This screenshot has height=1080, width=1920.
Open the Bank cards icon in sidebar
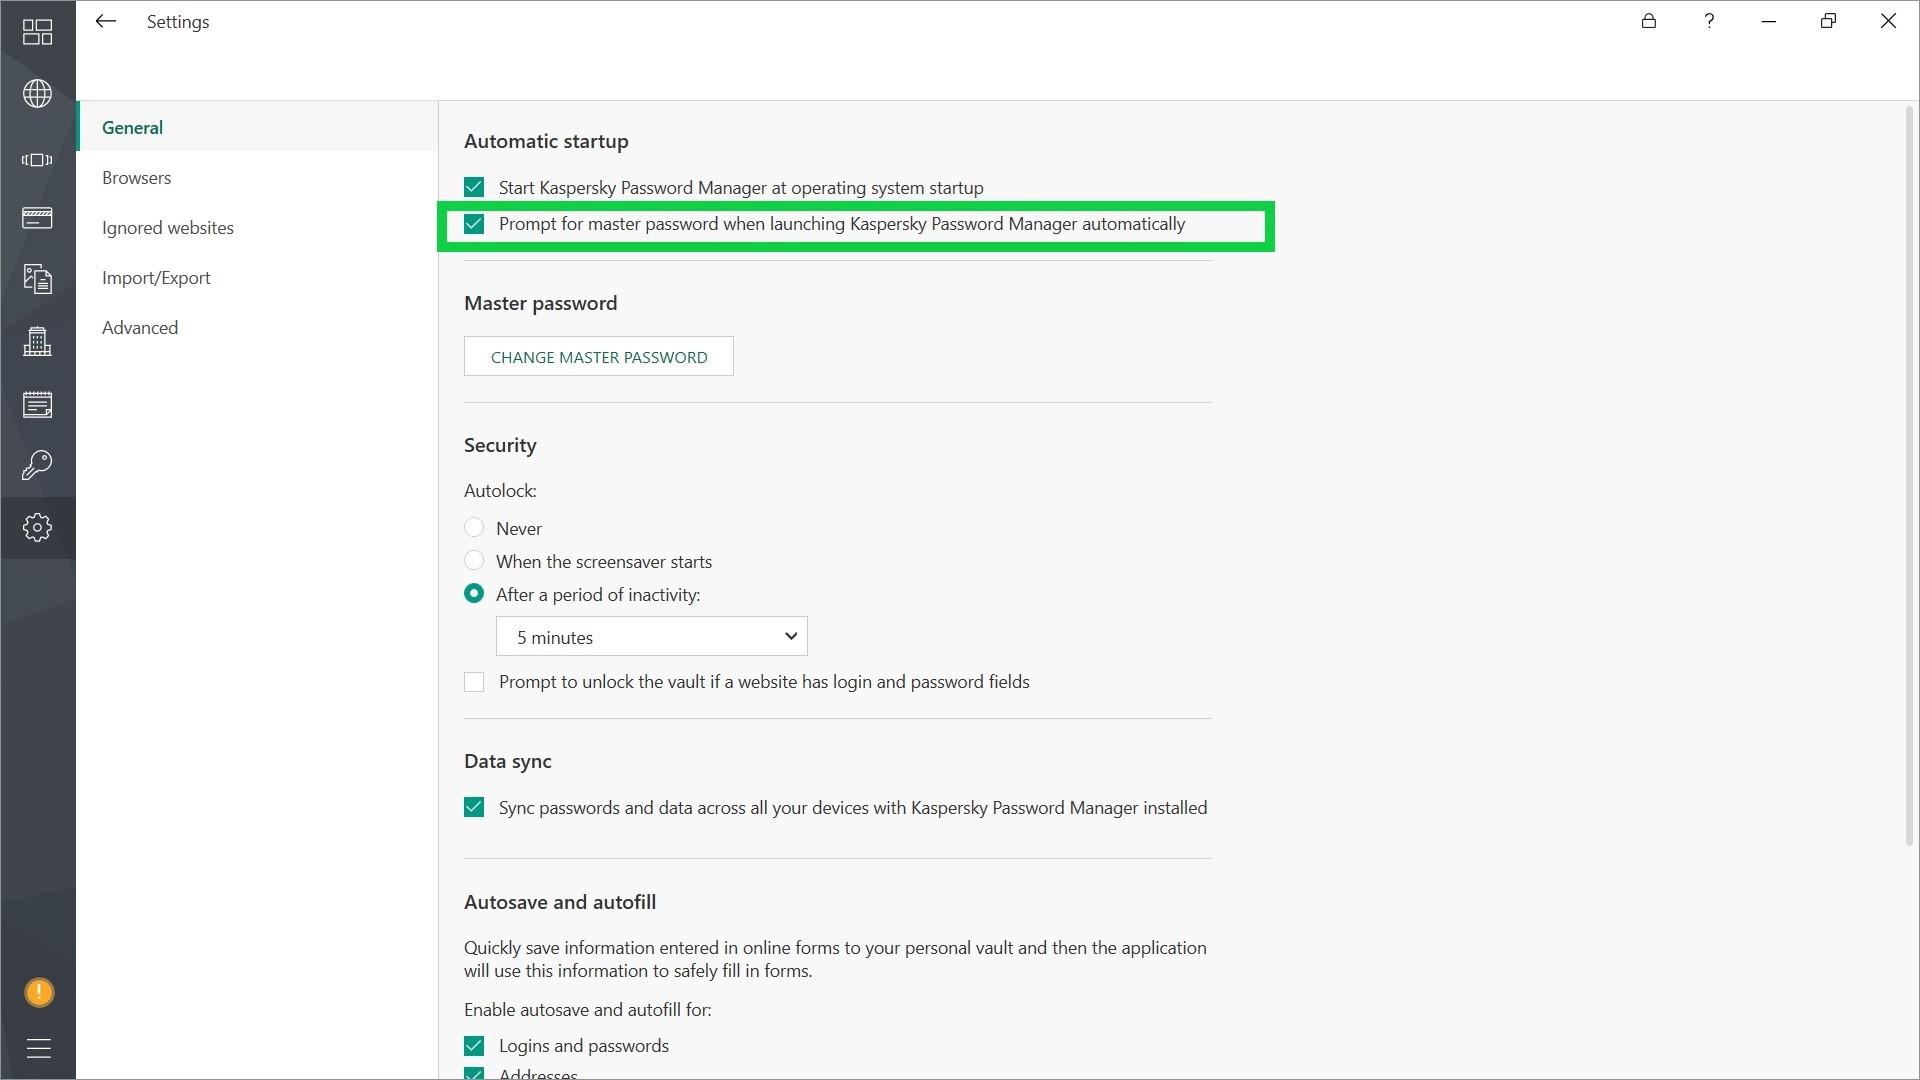(x=37, y=218)
